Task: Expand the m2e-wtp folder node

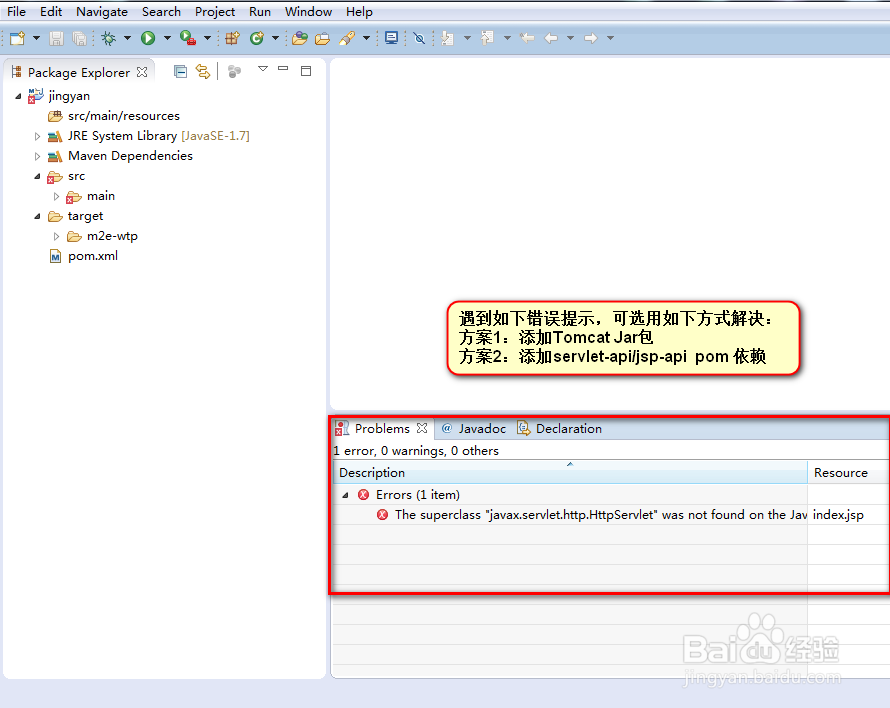Action: pos(56,236)
